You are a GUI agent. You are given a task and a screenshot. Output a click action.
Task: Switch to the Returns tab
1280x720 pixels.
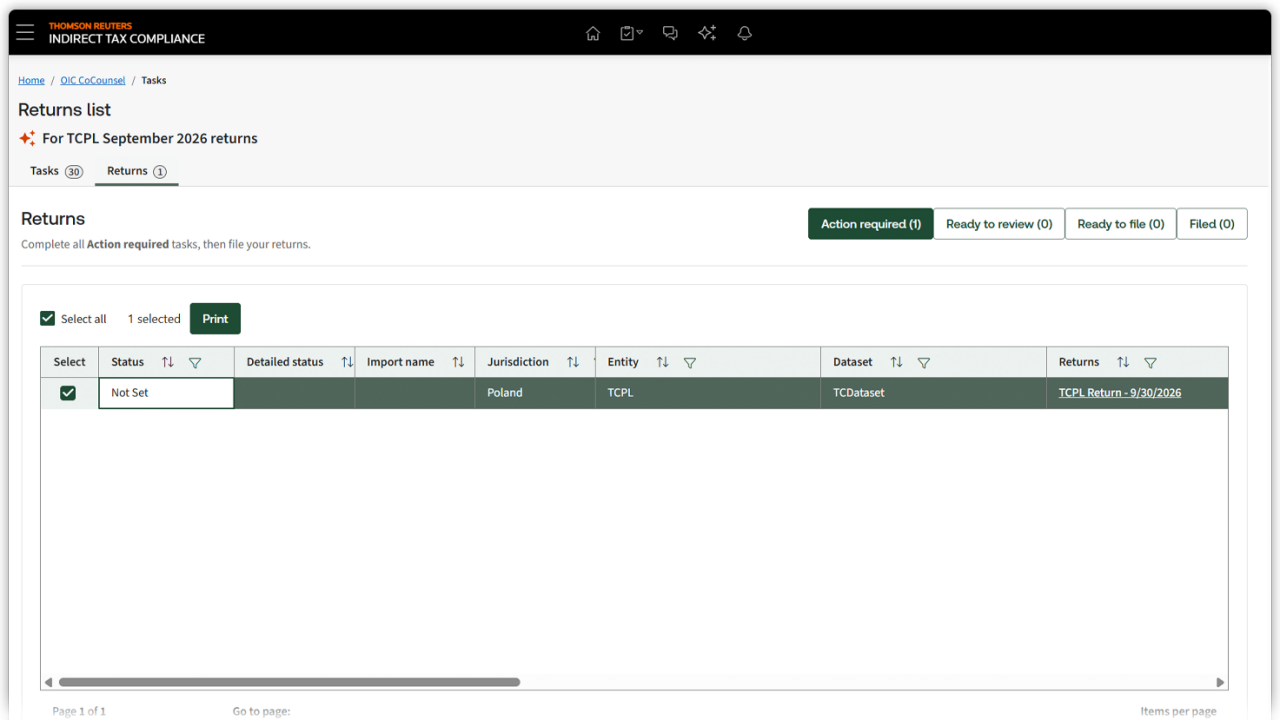pos(137,171)
